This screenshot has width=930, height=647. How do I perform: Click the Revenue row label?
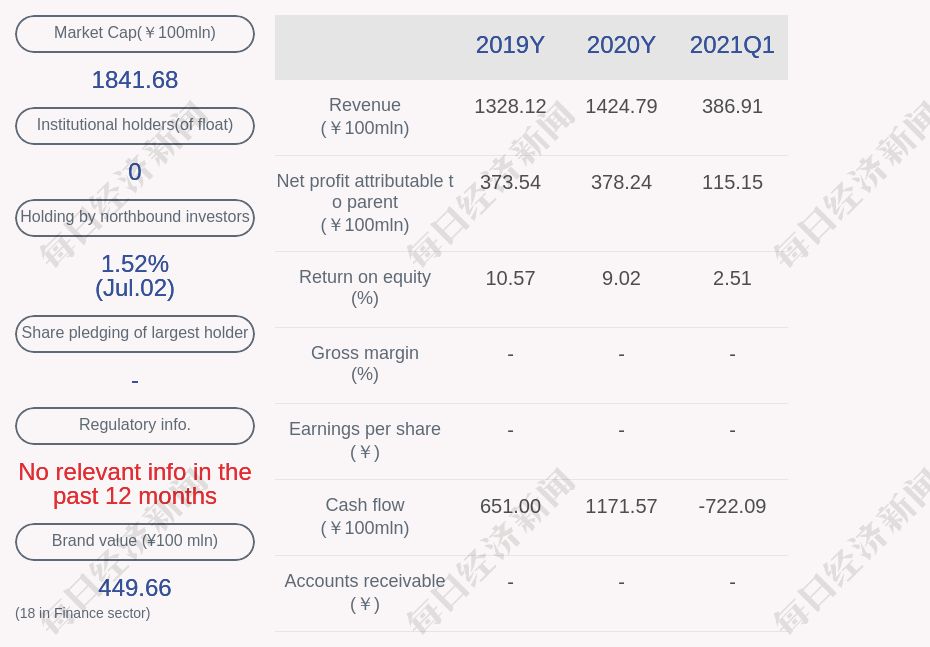pyautogui.click(x=365, y=116)
